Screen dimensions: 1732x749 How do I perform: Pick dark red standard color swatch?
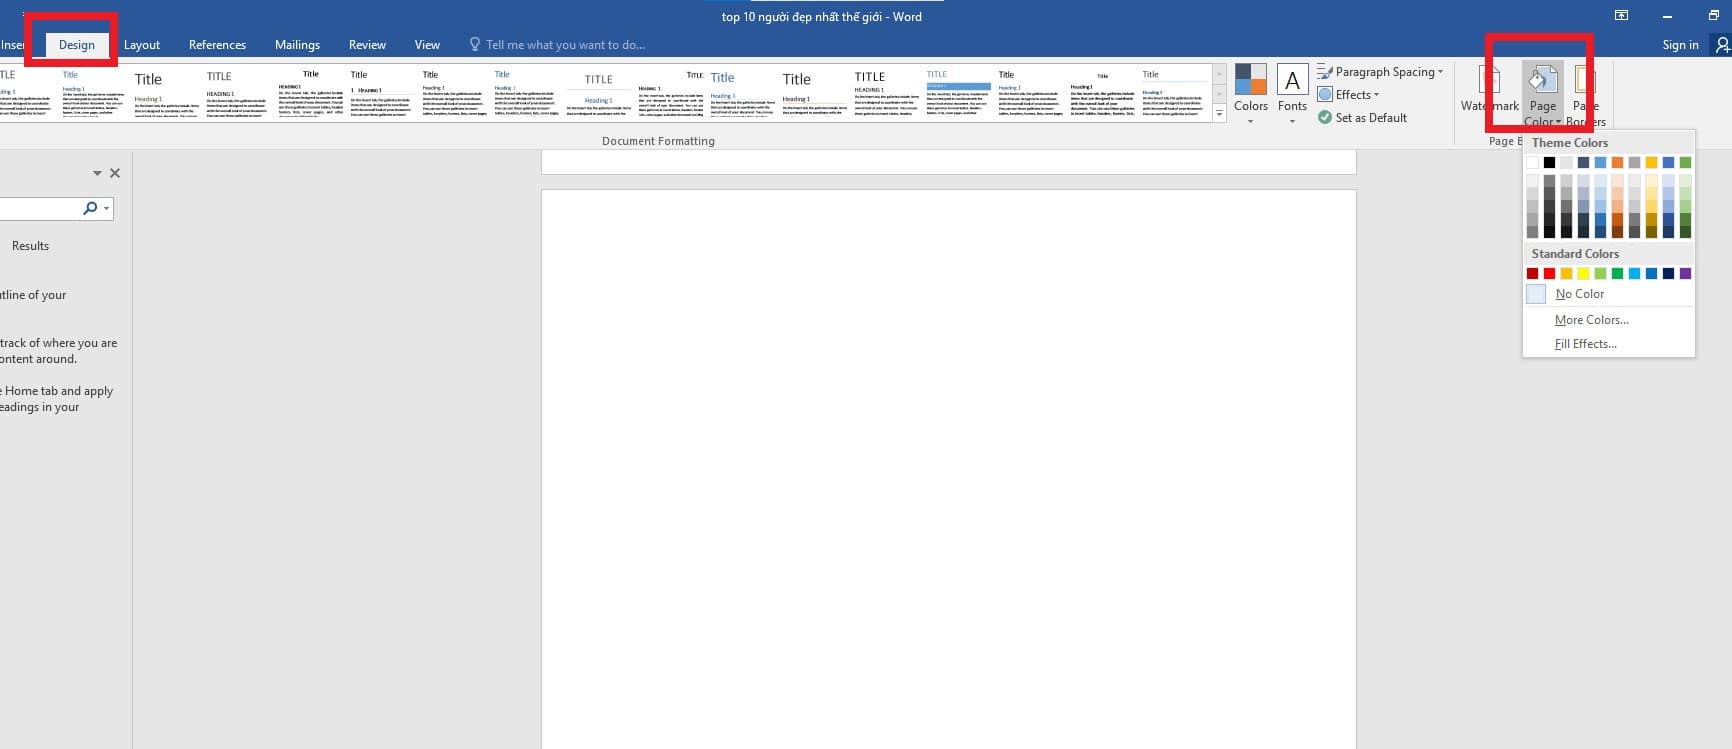pos(1532,273)
